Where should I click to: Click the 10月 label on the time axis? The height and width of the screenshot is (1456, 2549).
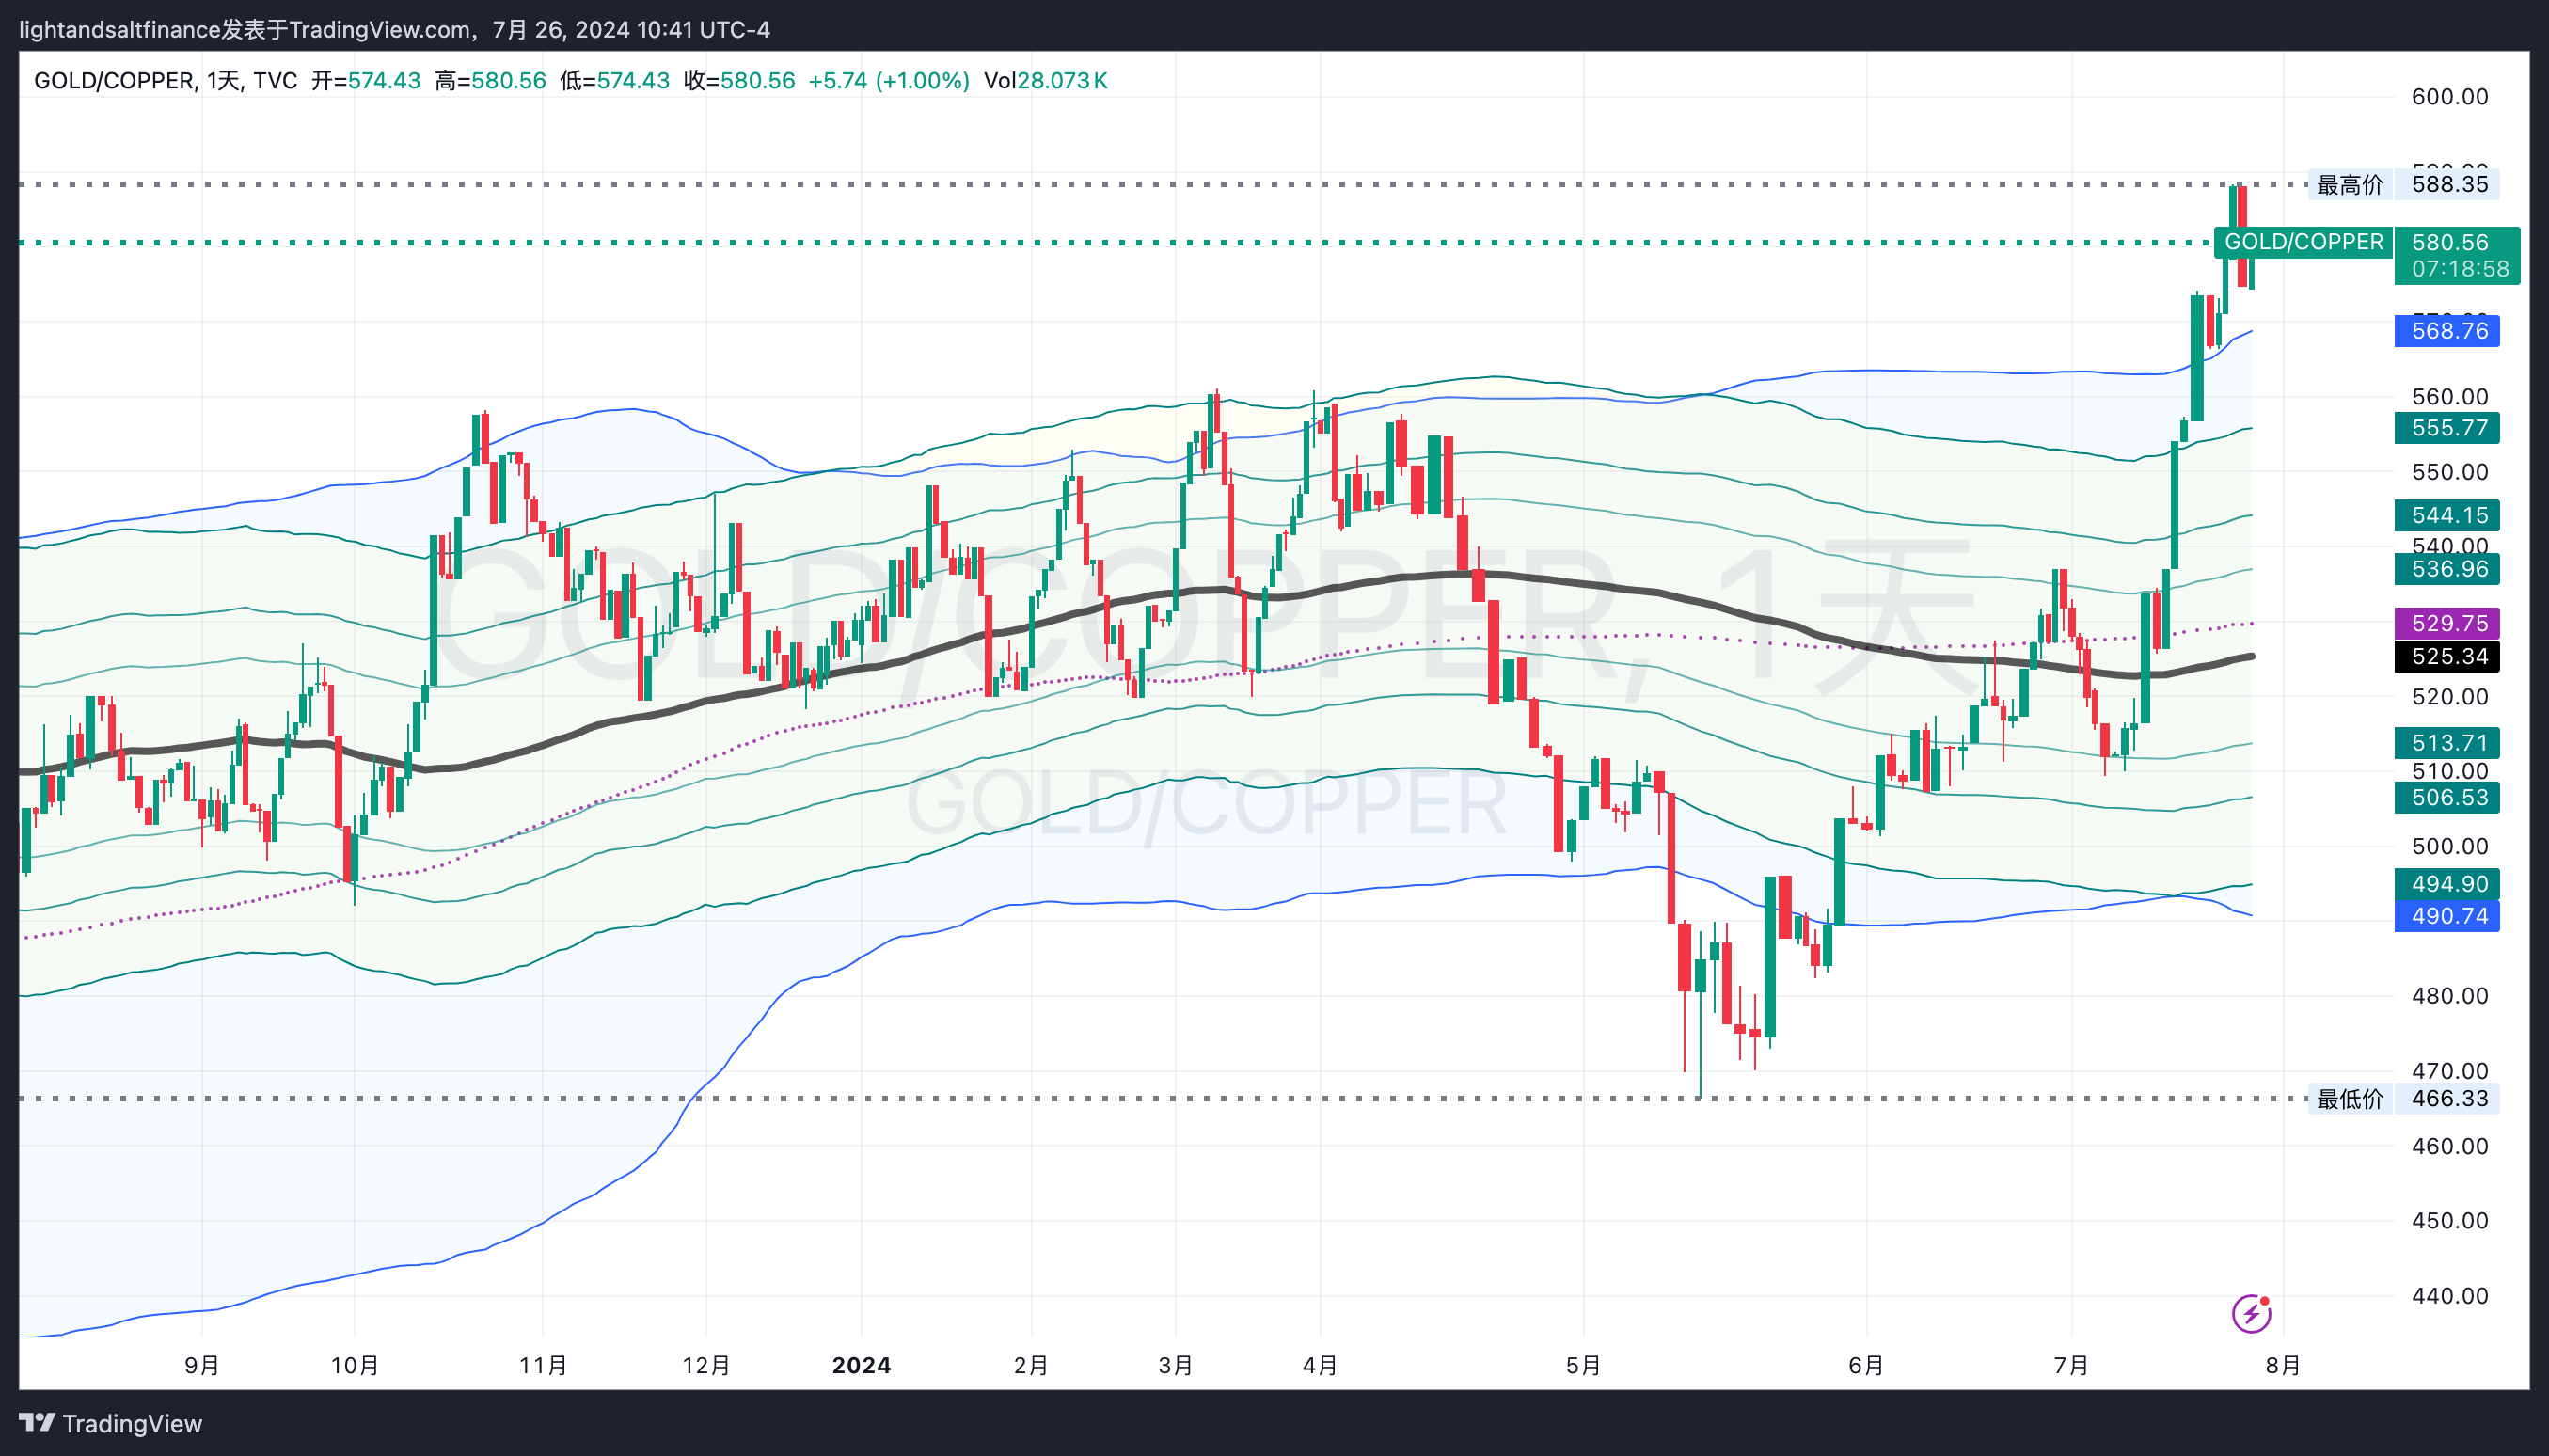pyautogui.click(x=354, y=1365)
